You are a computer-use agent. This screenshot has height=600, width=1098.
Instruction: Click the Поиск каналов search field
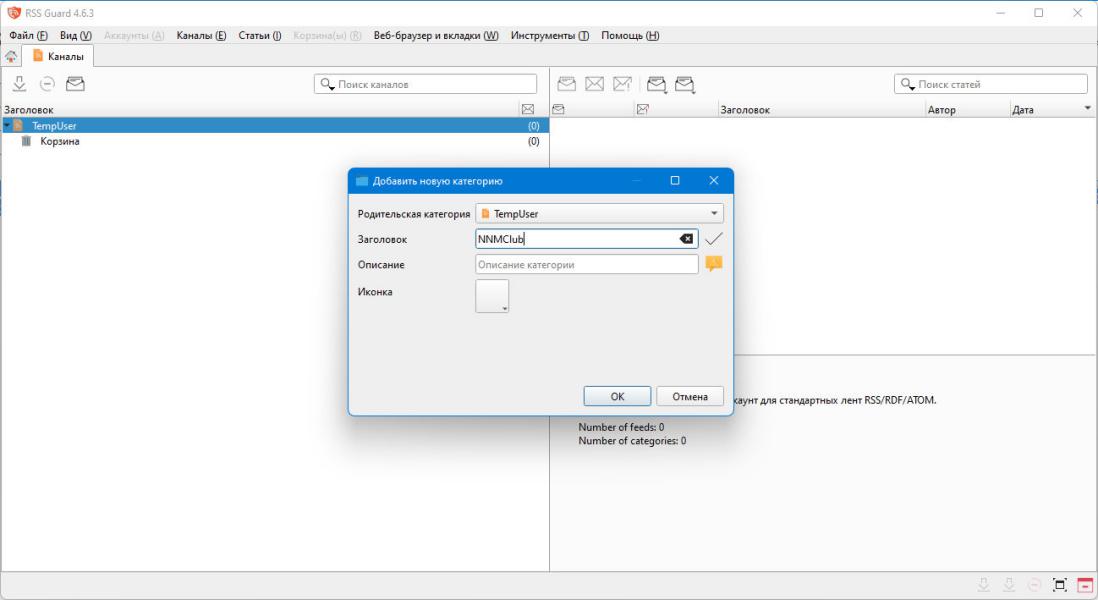click(426, 84)
